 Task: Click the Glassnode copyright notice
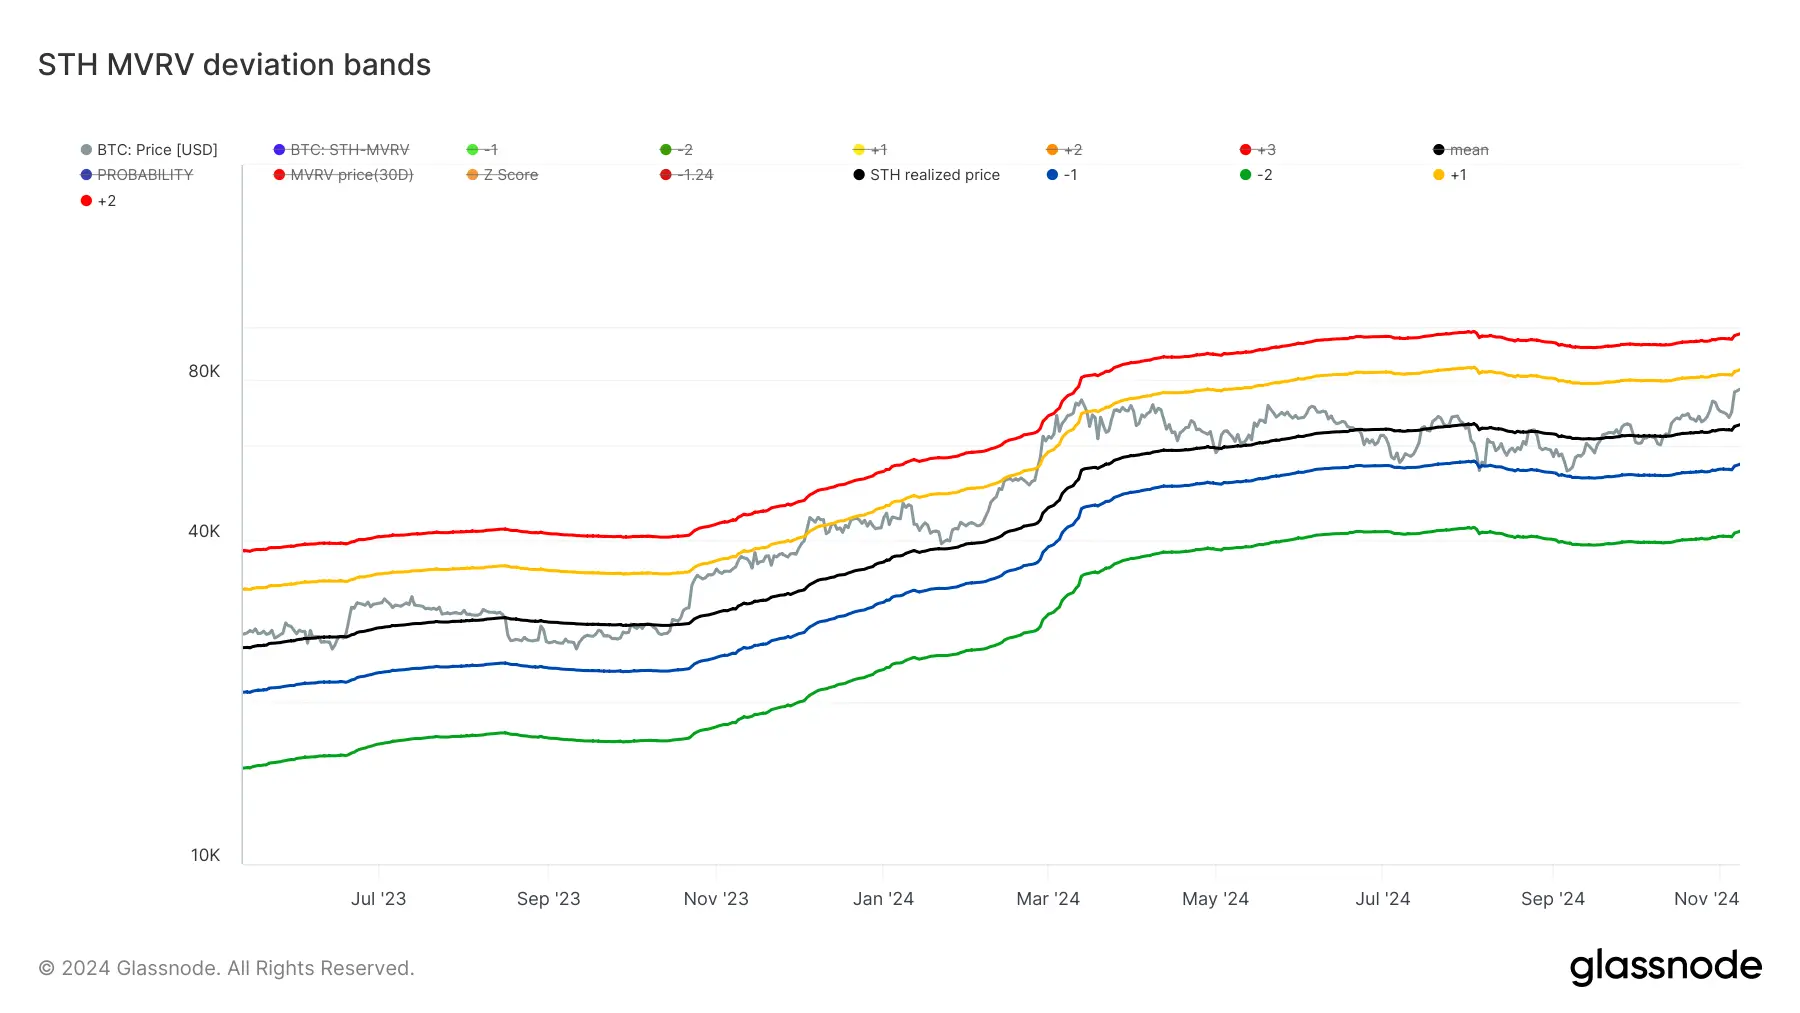(x=226, y=968)
